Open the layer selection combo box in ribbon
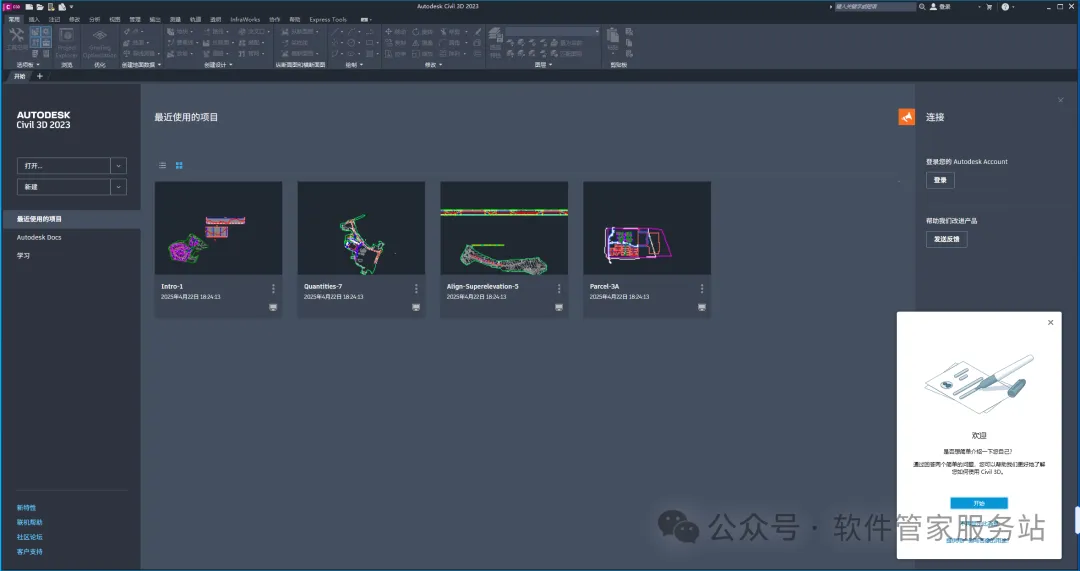 (553, 32)
